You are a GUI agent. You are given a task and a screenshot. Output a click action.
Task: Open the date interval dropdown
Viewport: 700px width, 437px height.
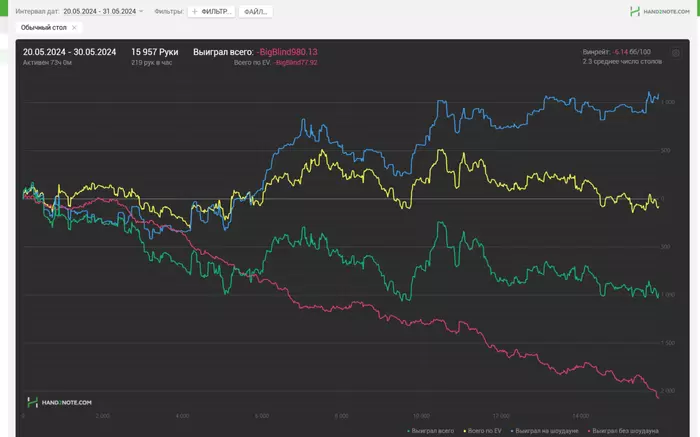pos(99,11)
